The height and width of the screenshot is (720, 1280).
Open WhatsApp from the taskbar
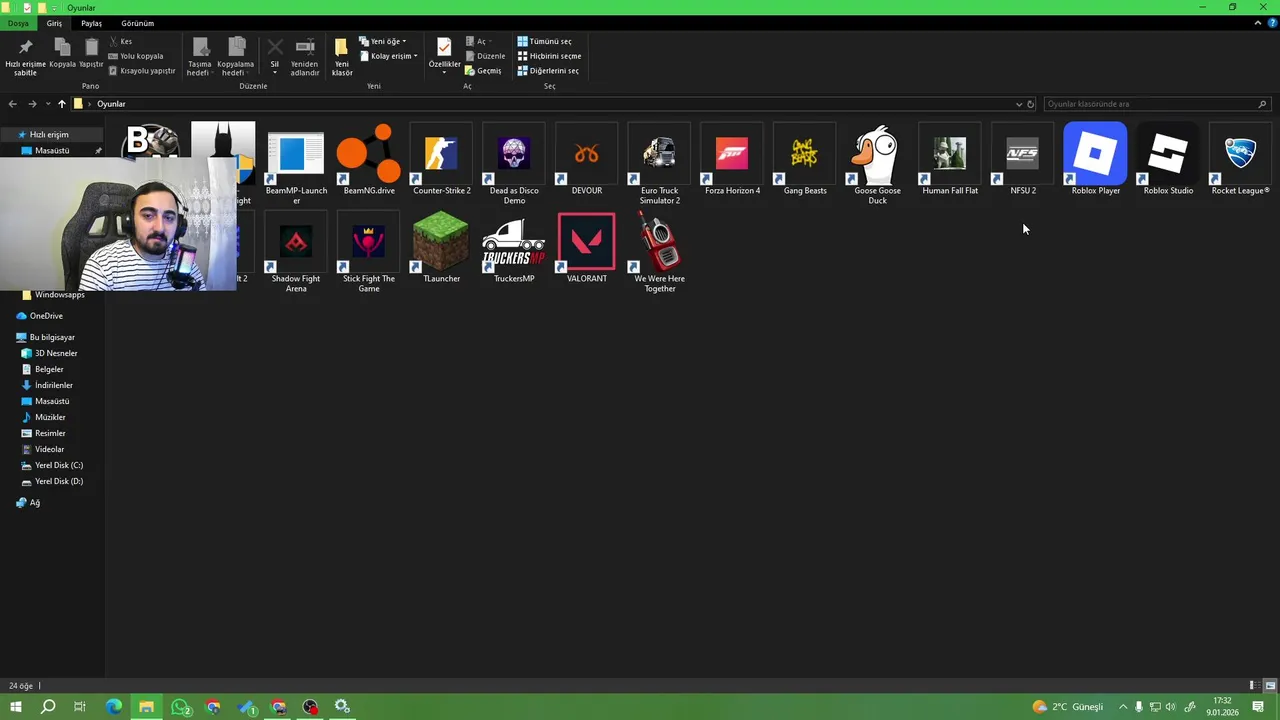point(181,707)
